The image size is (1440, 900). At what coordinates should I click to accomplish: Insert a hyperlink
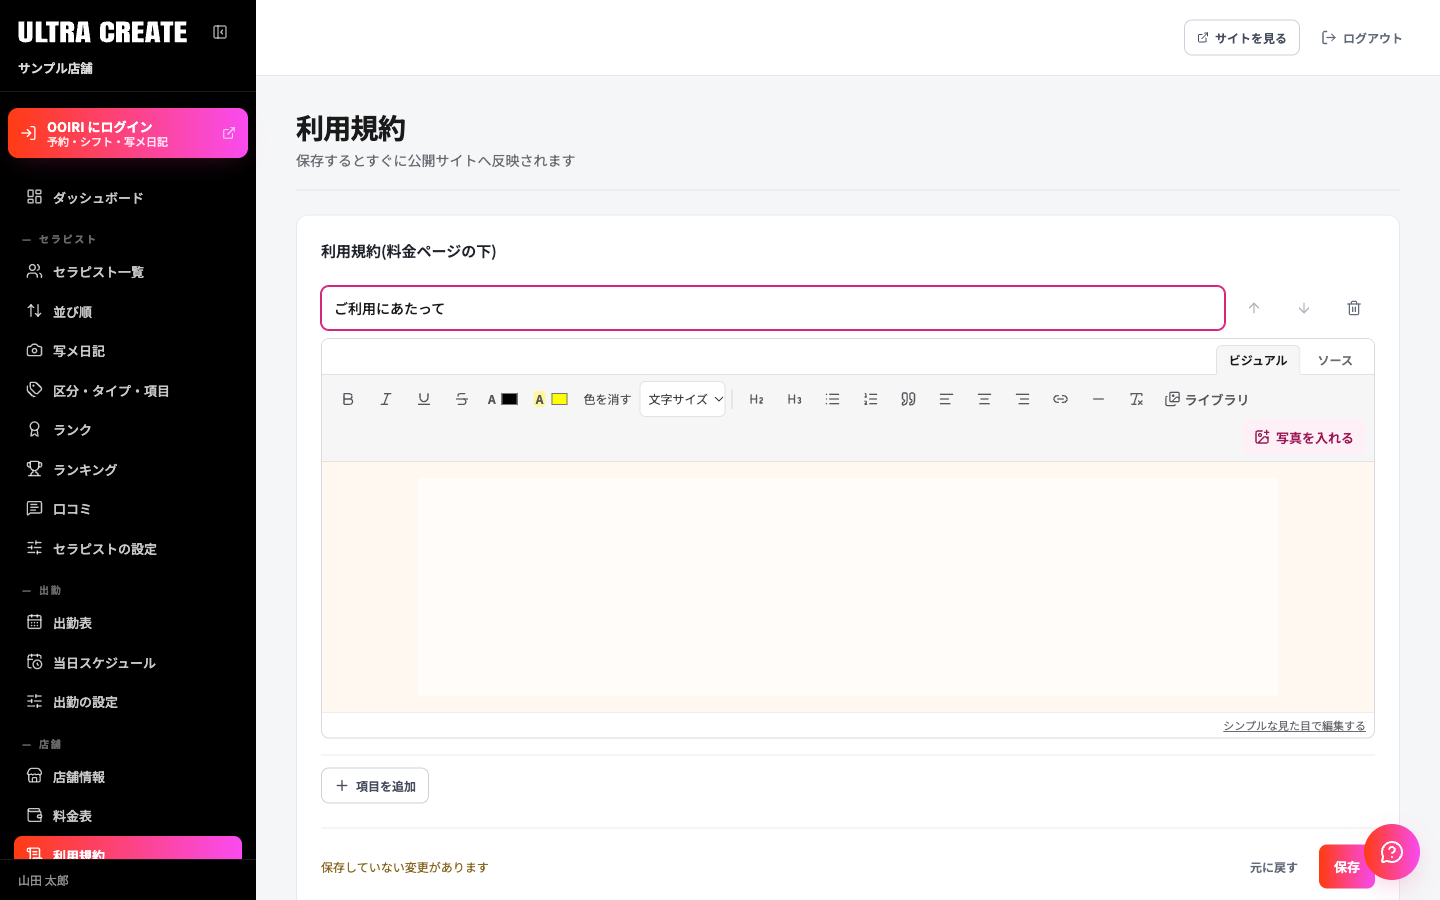click(1060, 399)
